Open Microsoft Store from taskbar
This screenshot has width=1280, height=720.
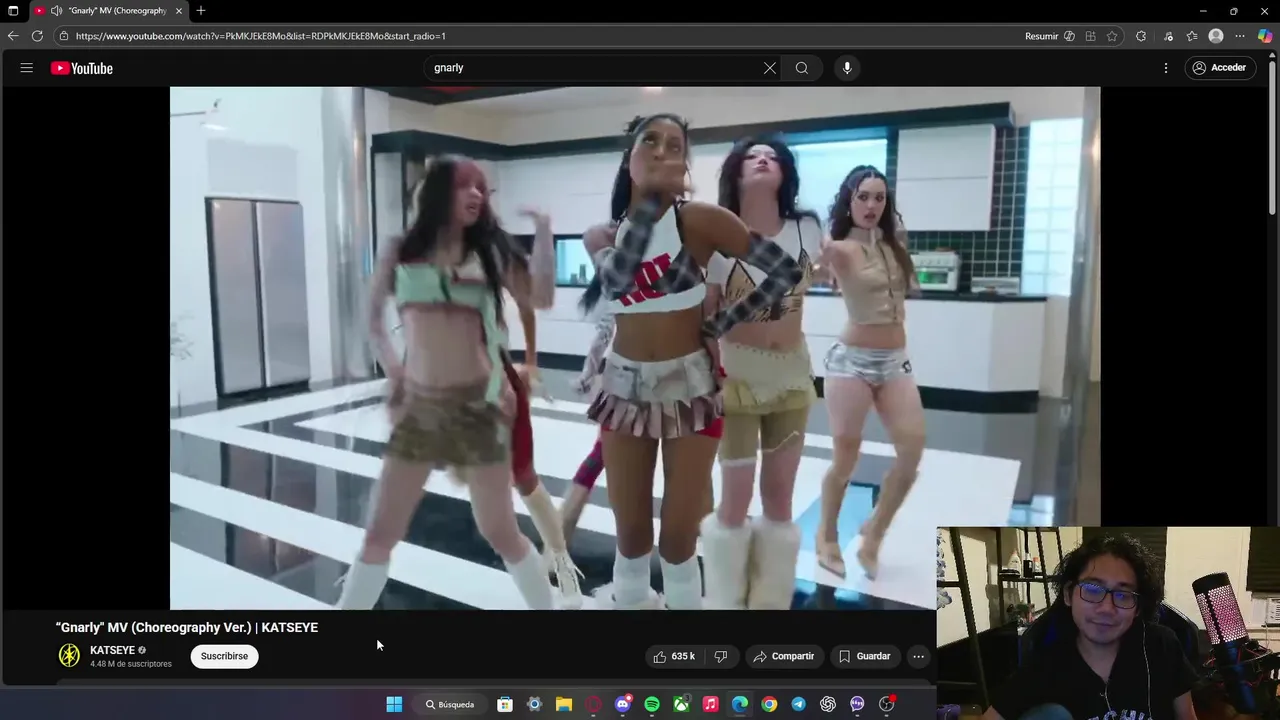(505, 704)
